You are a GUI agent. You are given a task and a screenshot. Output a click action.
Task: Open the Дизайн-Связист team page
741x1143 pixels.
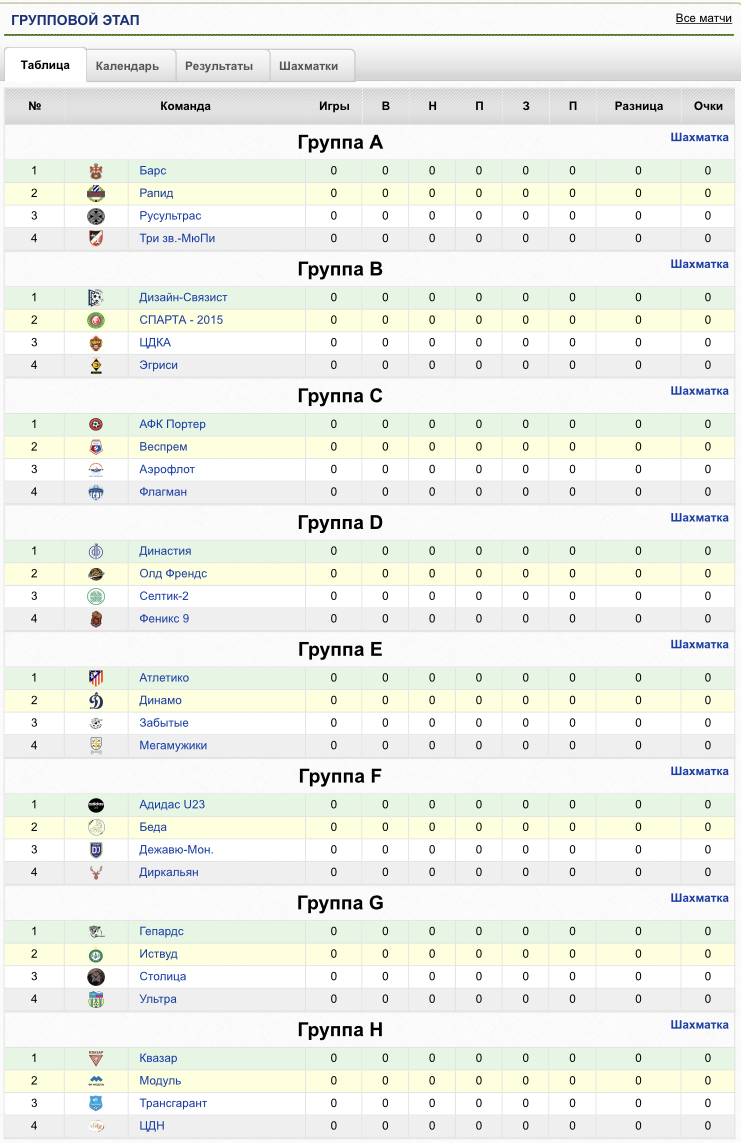183,297
